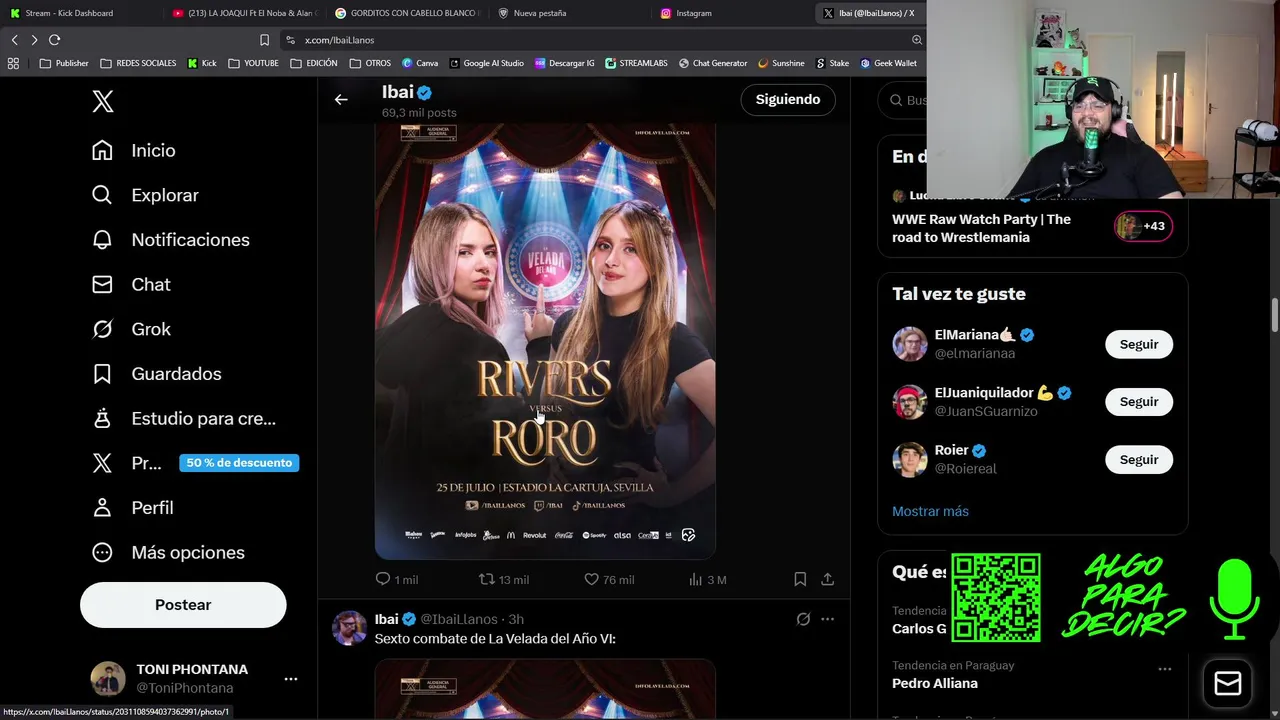Open Chat in sidebar
Screen dimensions: 1280x720
(x=131, y=284)
